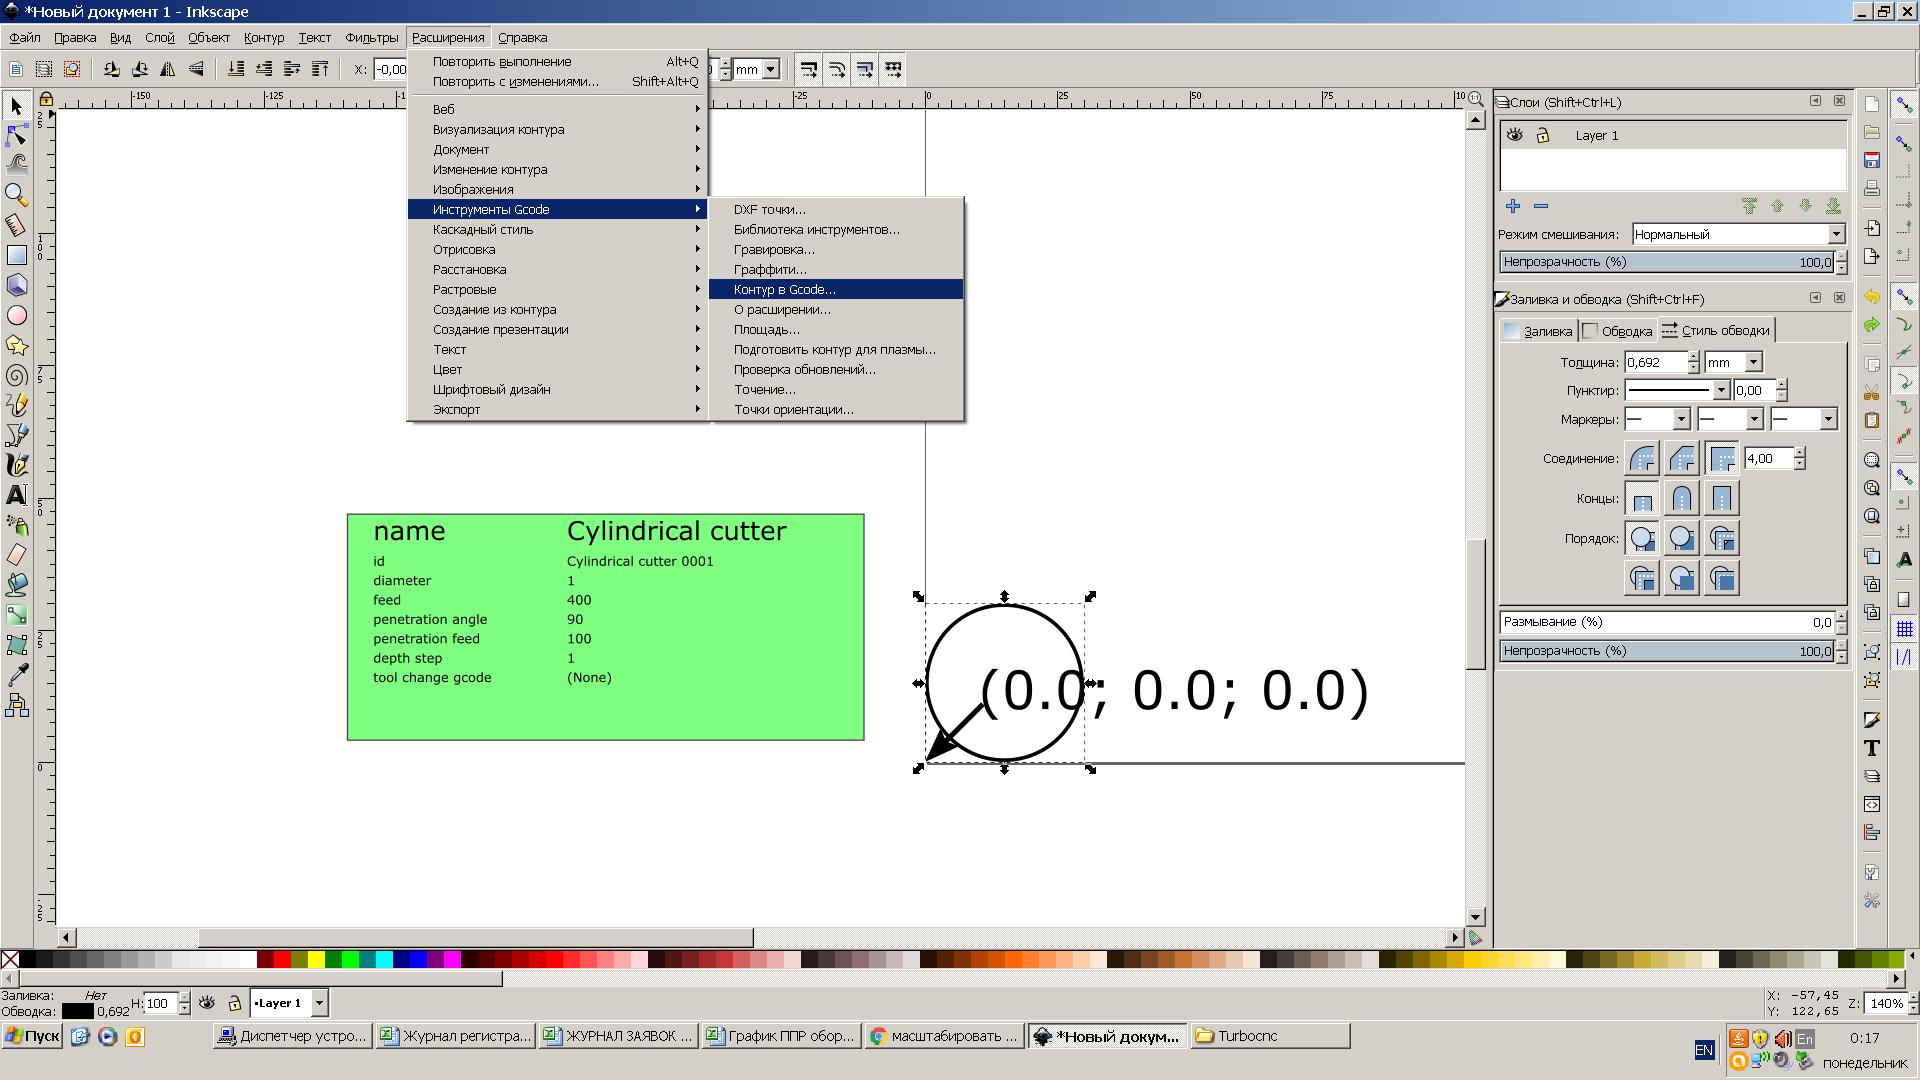
Task: Select the Zoom tool in toolbox
Action: tap(16, 194)
